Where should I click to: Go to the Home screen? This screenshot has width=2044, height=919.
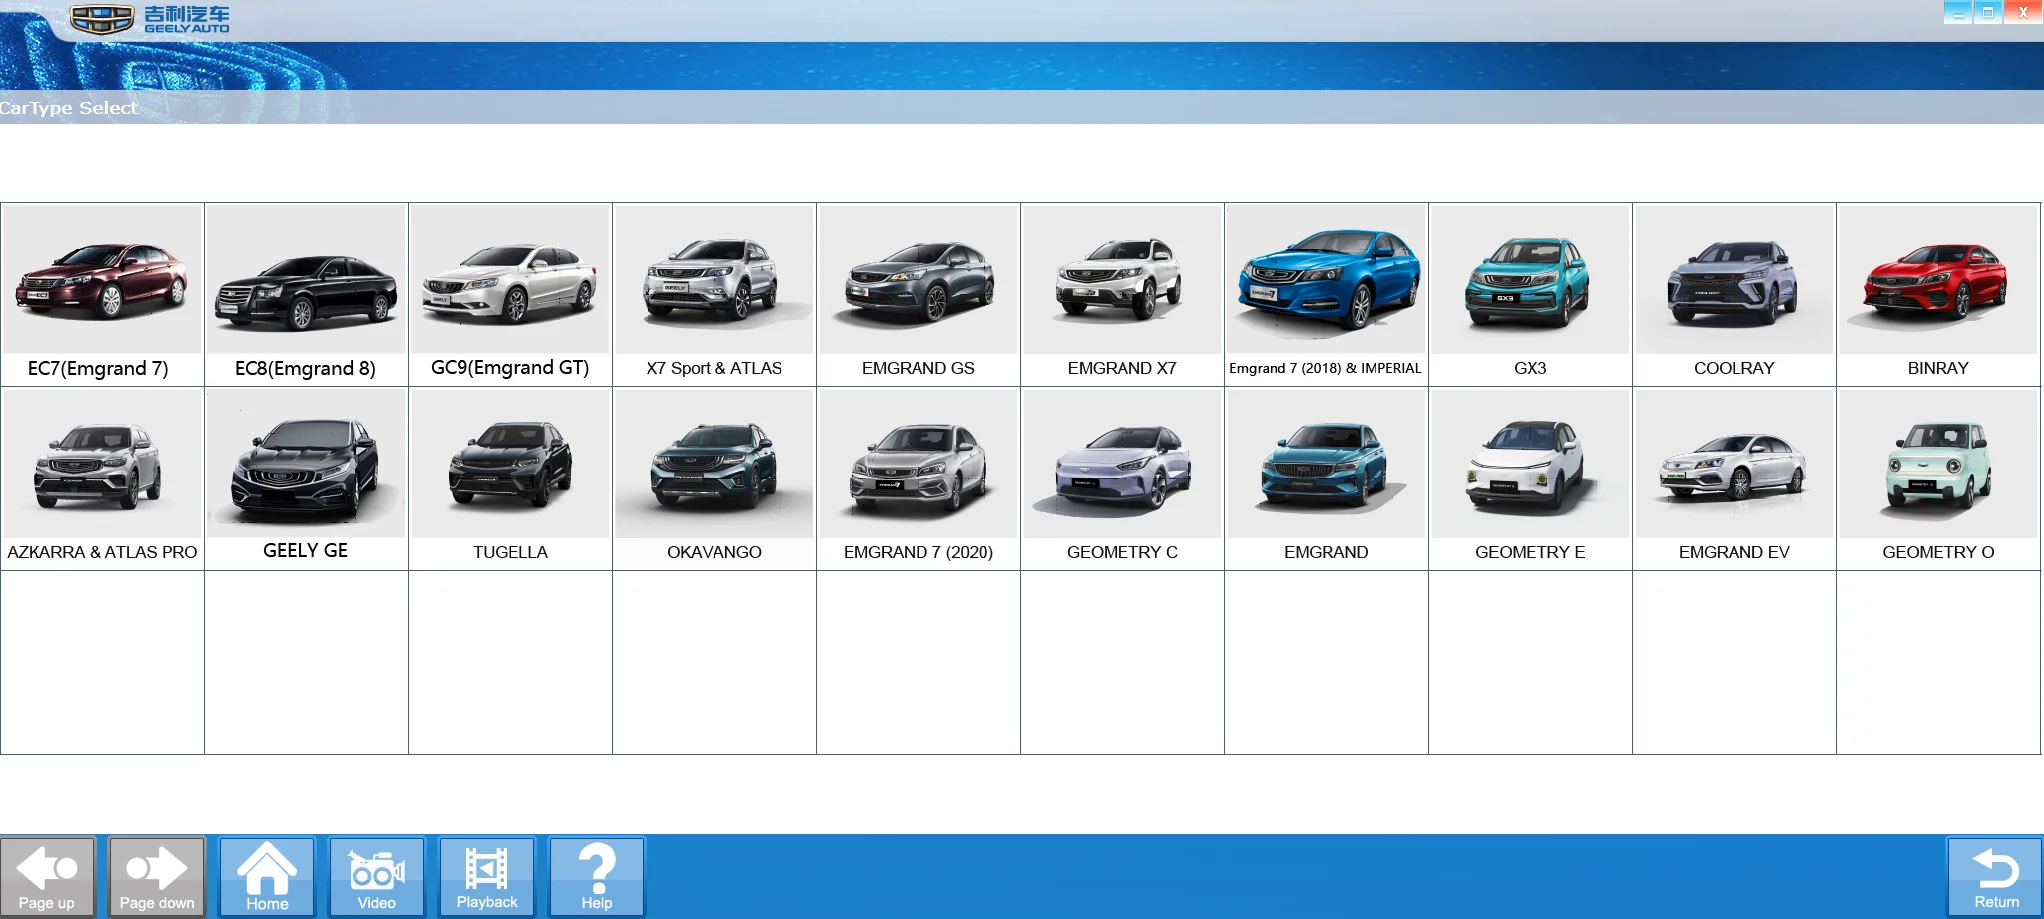(267, 876)
